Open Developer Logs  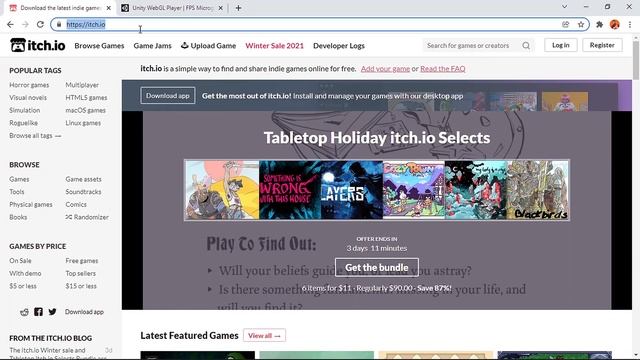tap(339, 46)
